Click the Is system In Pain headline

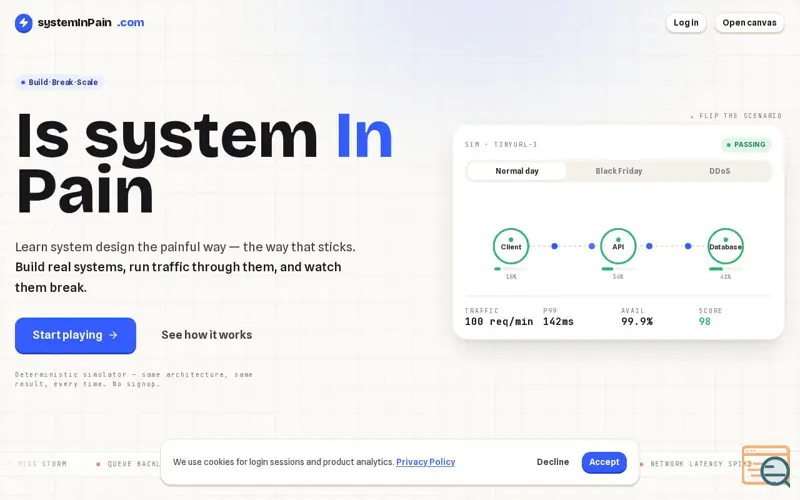[x=204, y=163]
